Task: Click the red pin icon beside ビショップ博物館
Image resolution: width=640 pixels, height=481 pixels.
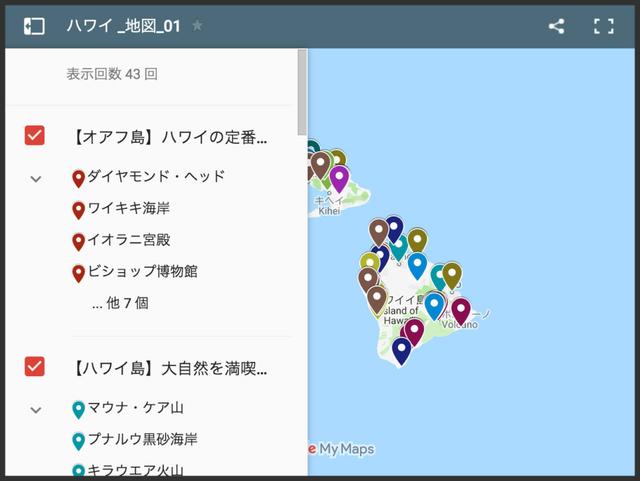Action: pos(78,274)
